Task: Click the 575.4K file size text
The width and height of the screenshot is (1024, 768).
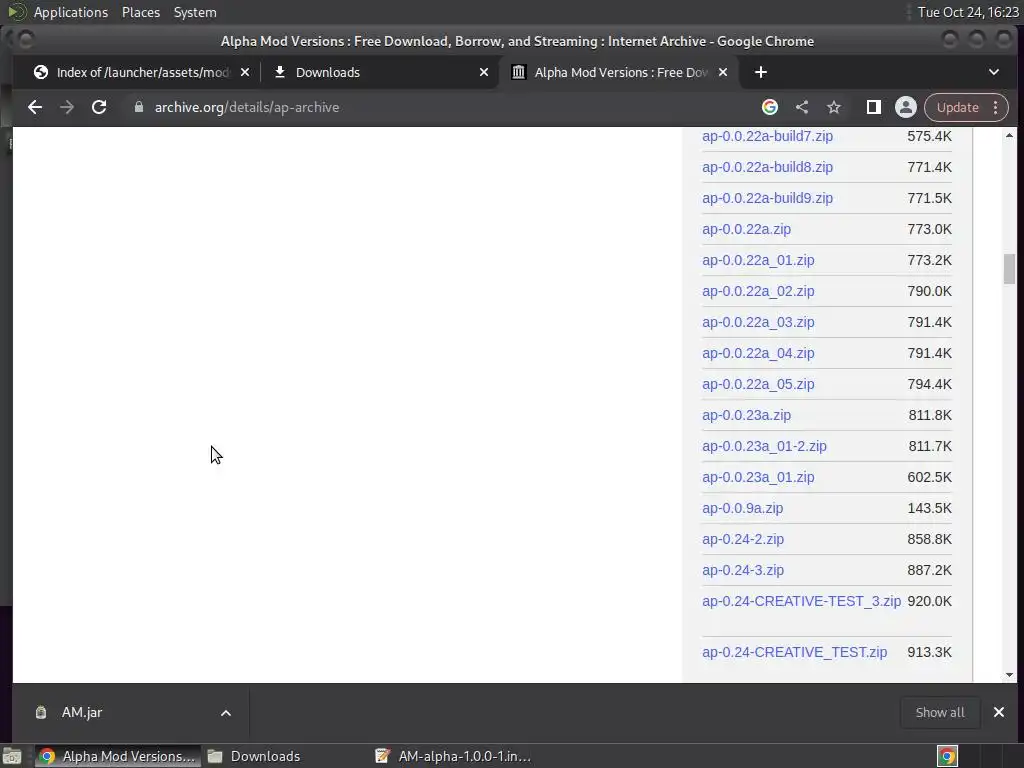Action: click(x=929, y=136)
